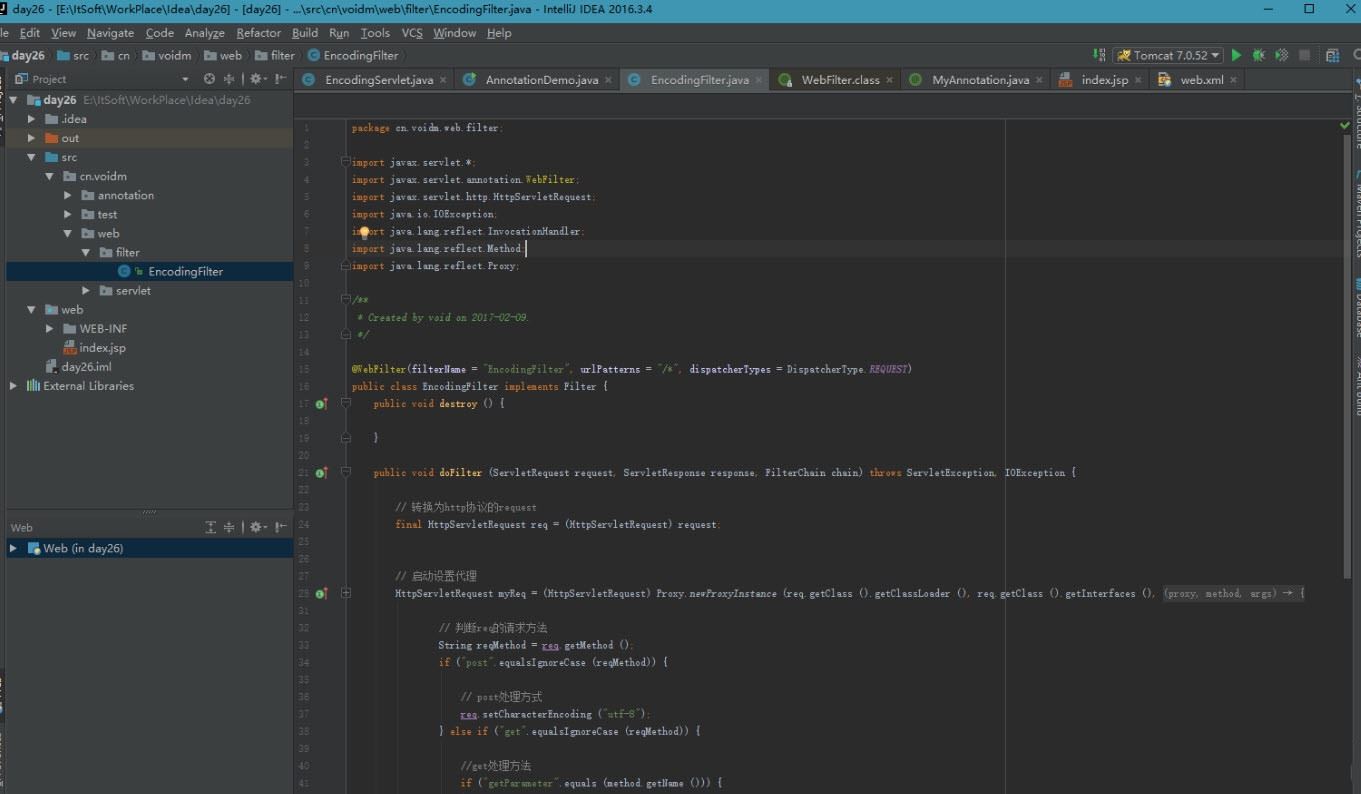Run Tomcat with Coverage icon

(x=1281, y=55)
